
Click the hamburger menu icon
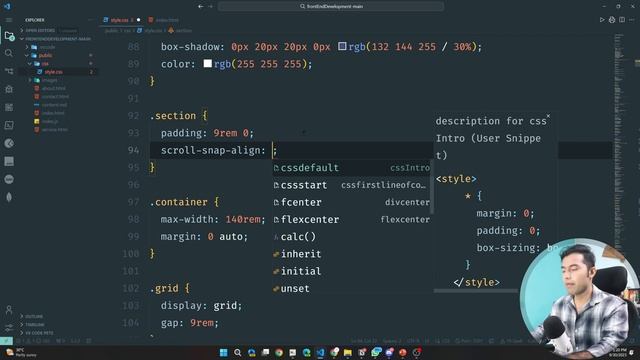tap(9, 20)
